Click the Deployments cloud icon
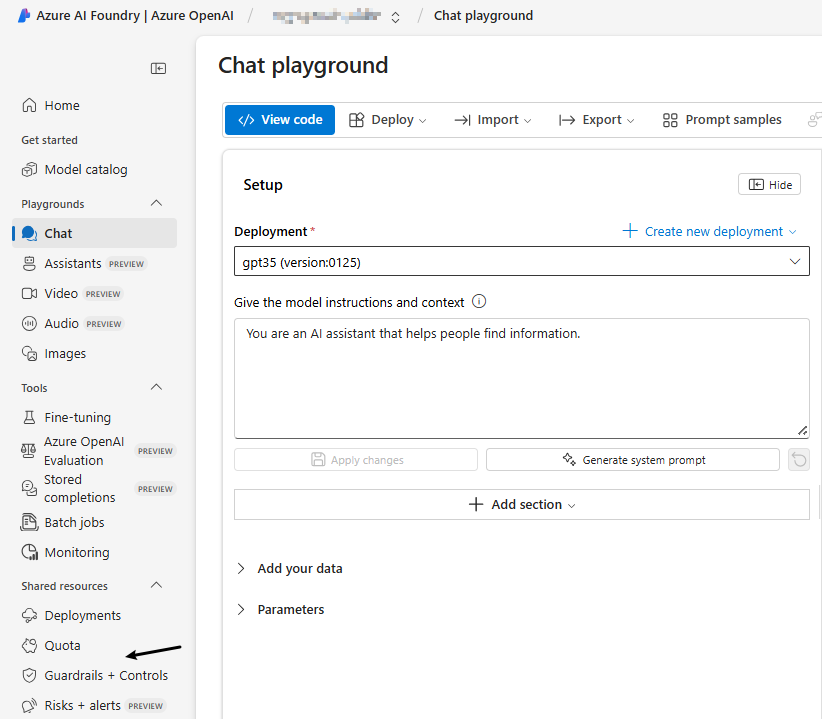The width and height of the screenshot is (822, 719). click(x=29, y=616)
